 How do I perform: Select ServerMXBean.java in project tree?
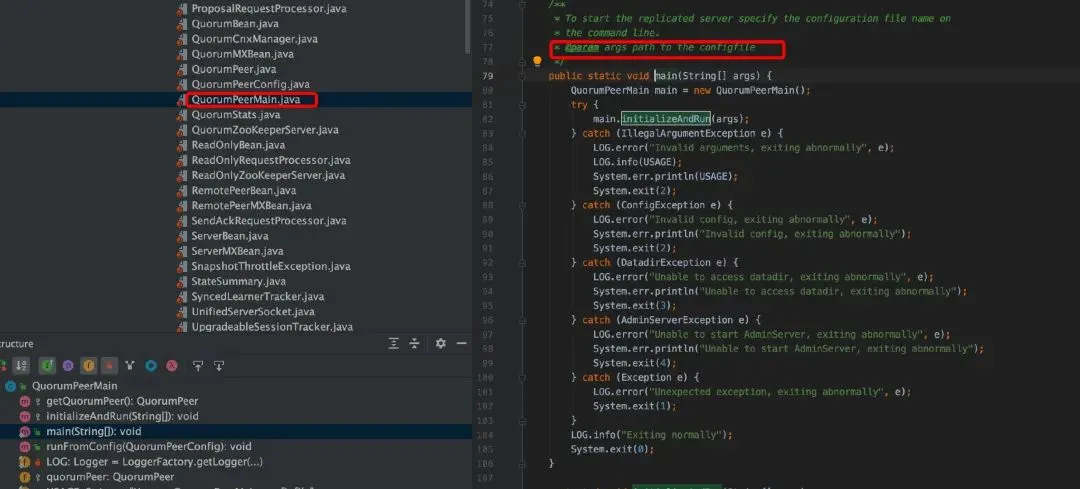coord(237,251)
